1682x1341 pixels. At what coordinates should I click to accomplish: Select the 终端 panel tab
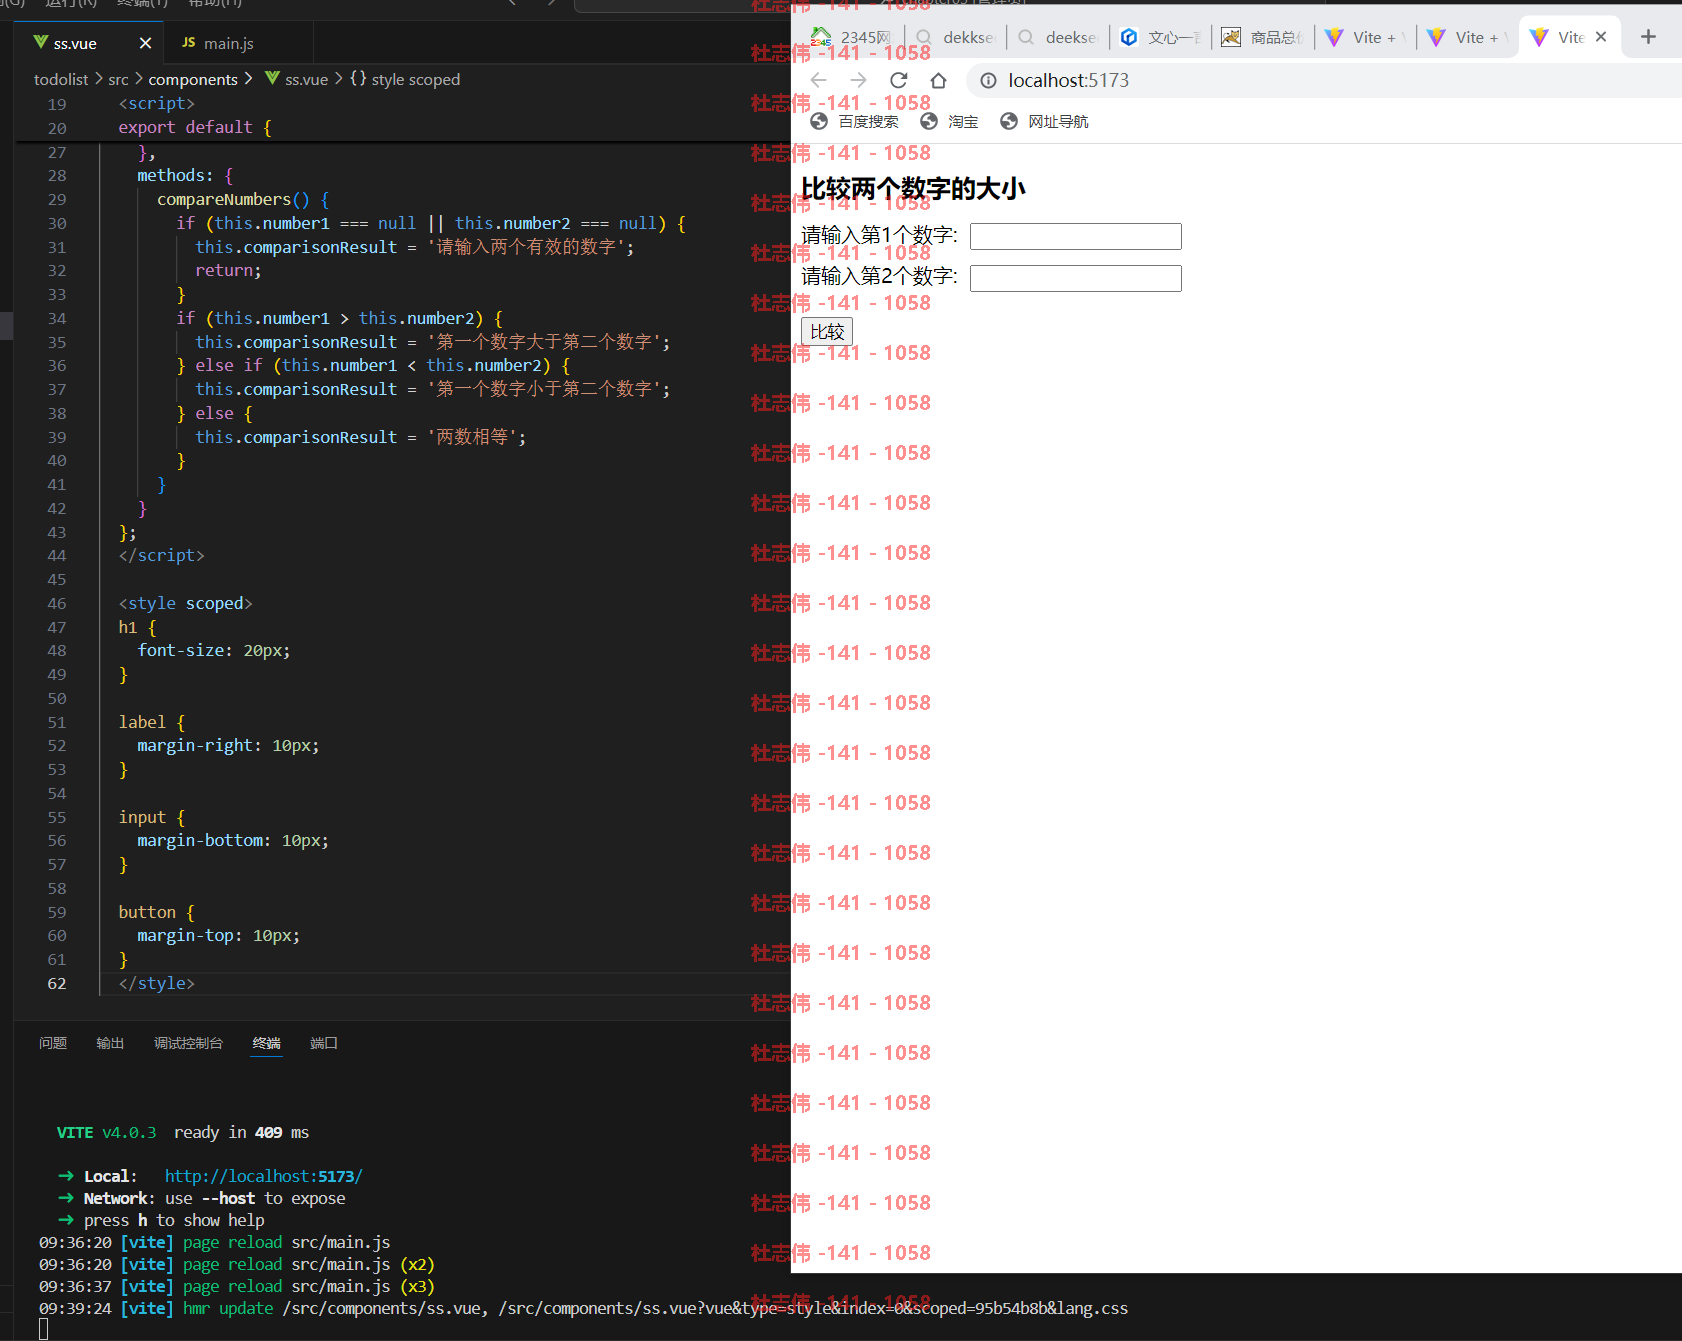click(x=266, y=1043)
